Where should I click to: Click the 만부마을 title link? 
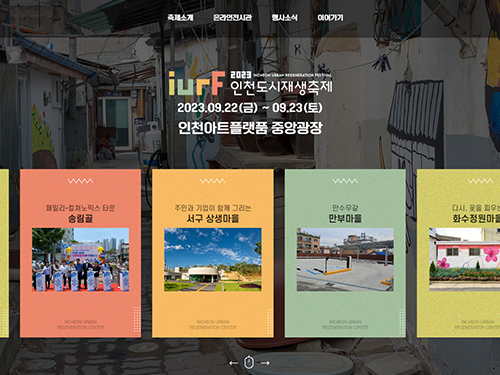345,219
